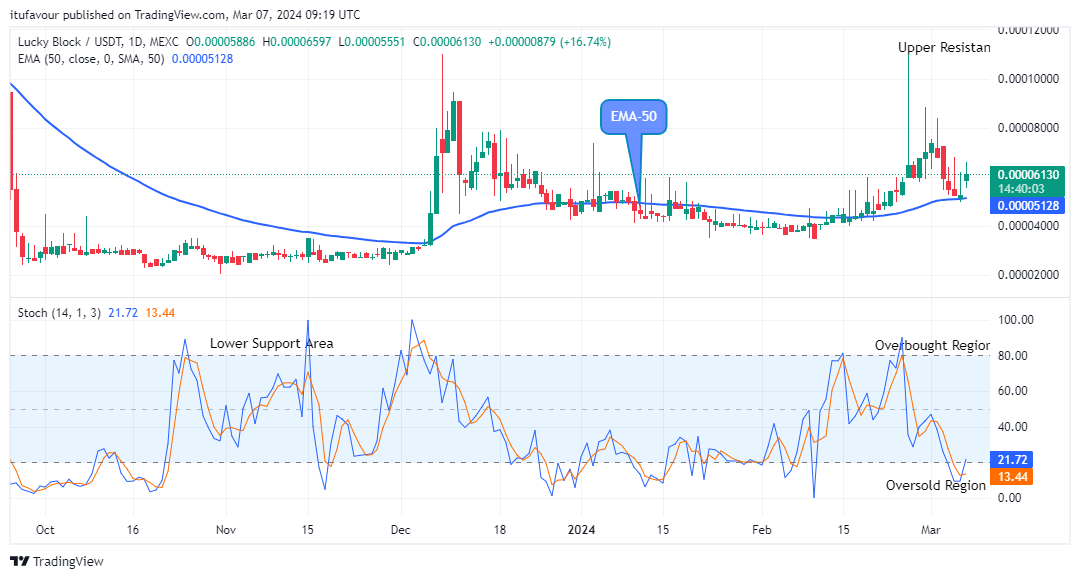
Task: Click the Stoch (14, 1, 3) indicator legend
Action: coord(59,313)
